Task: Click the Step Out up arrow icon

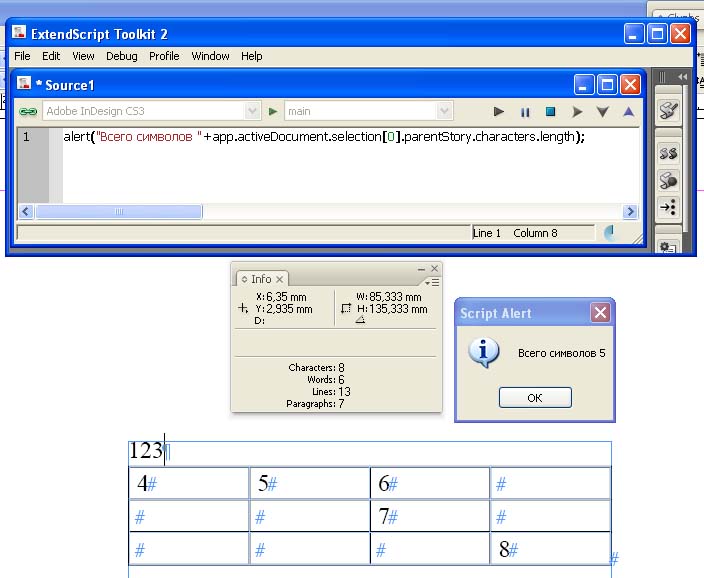Action: pos(629,112)
